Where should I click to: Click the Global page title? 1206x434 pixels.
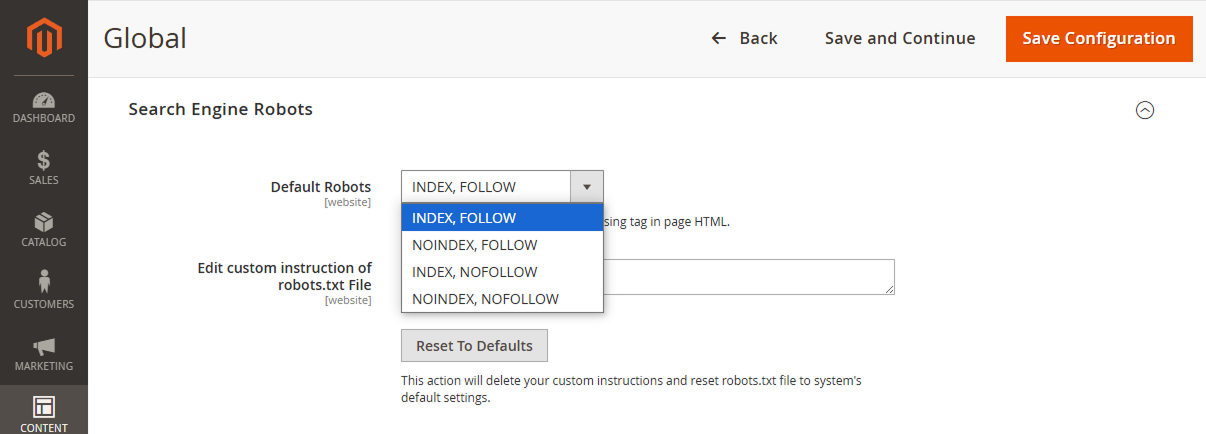[x=145, y=38]
